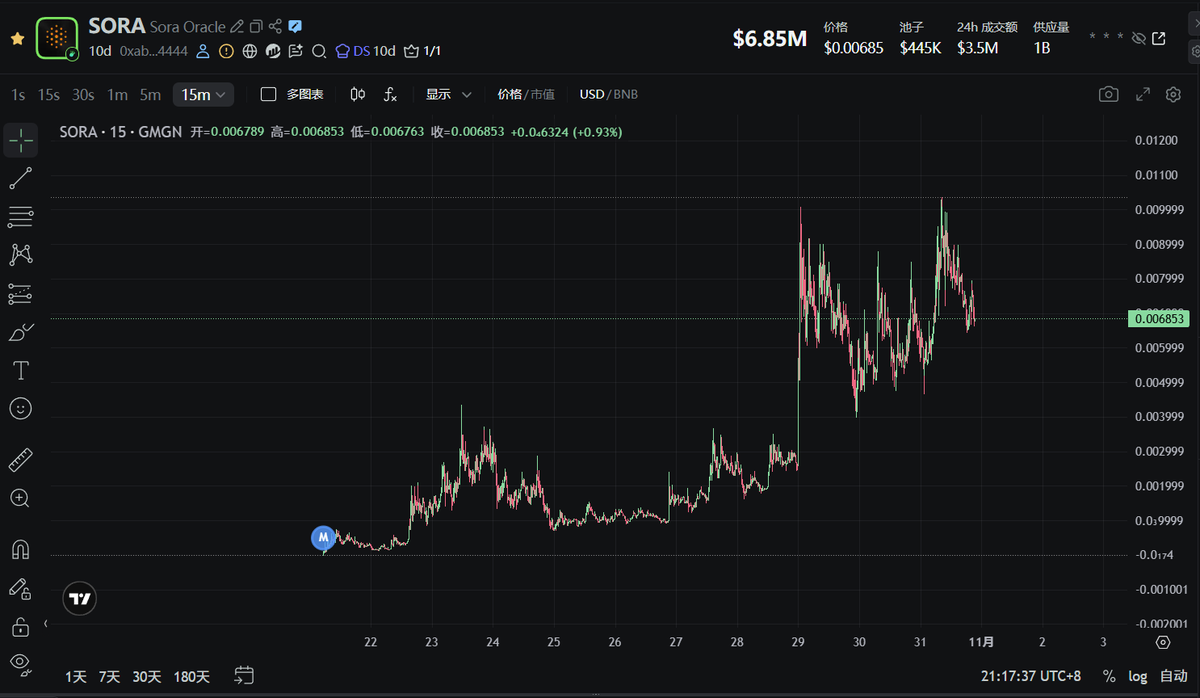Set range to 7天
Screen dimensions: 1200x698
click(x=109, y=677)
